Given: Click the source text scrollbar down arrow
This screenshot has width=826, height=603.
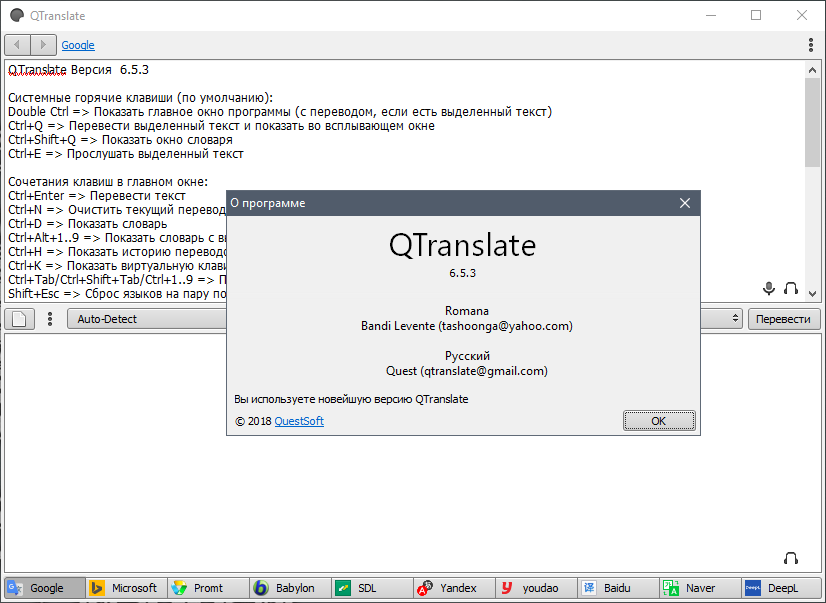Looking at the screenshot, I should click(x=812, y=294).
